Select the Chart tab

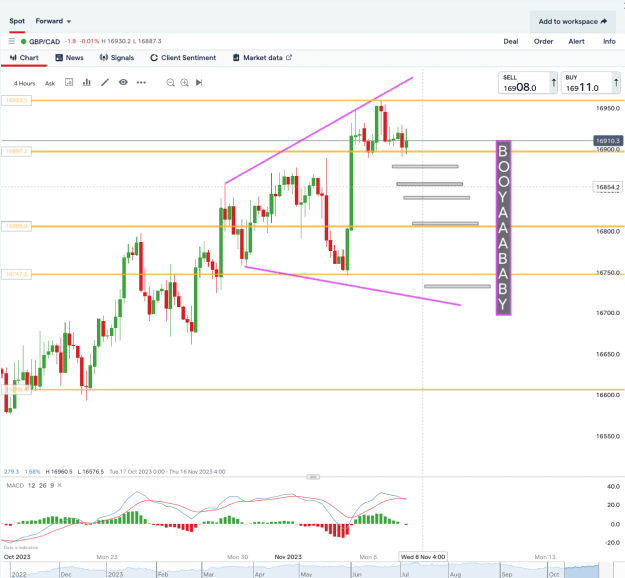24,58
